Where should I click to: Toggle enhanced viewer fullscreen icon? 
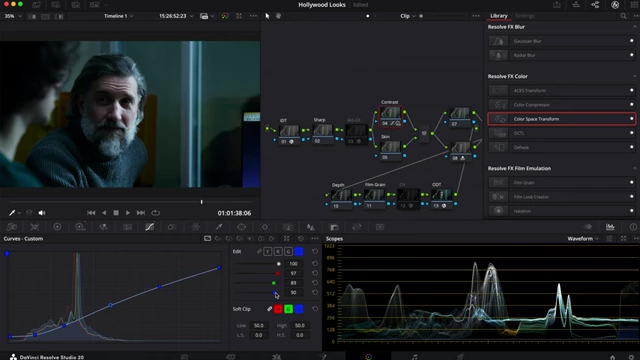tap(239, 16)
